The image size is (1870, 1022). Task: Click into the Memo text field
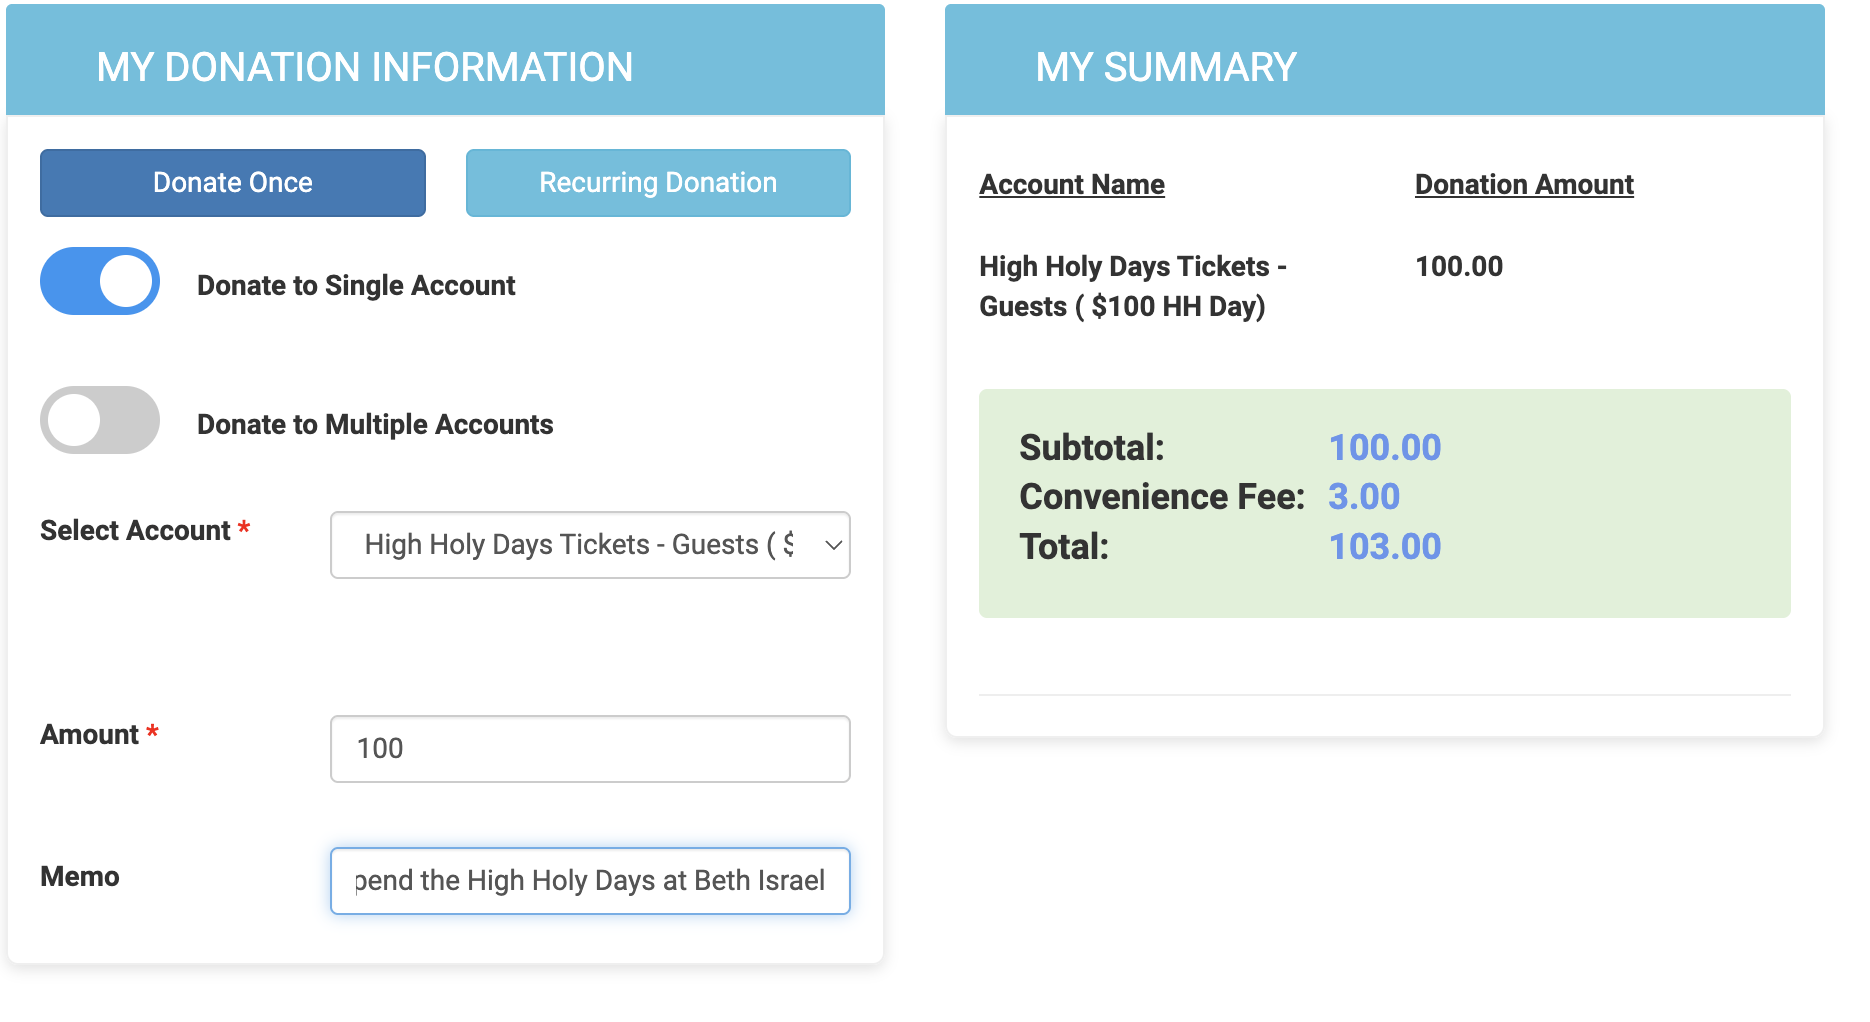coord(590,881)
